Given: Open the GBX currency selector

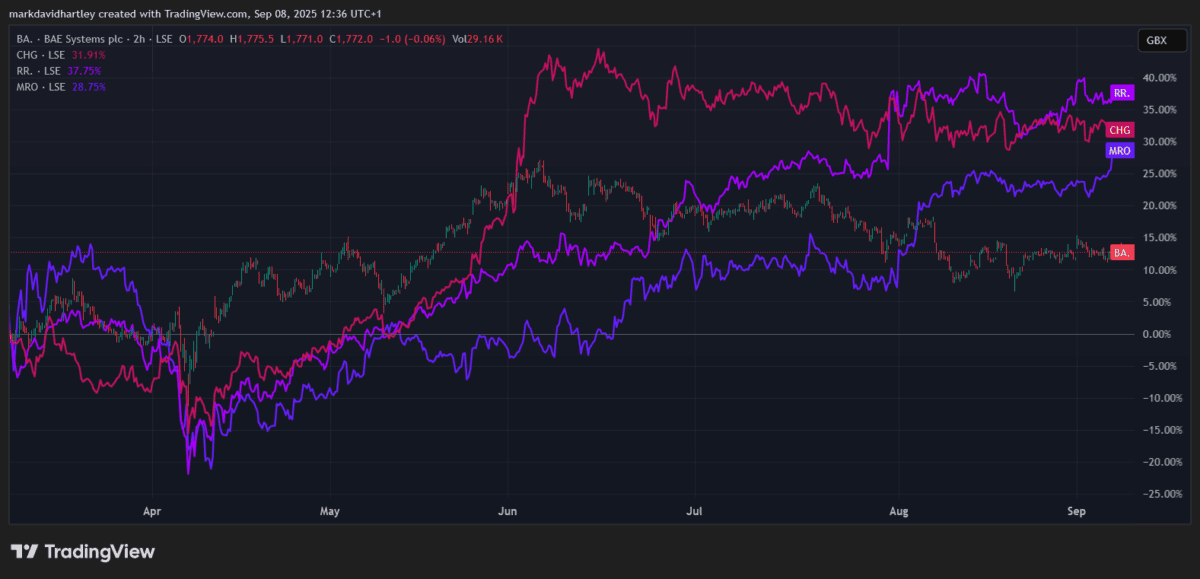Looking at the screenshot, I should pos(1156,41).
